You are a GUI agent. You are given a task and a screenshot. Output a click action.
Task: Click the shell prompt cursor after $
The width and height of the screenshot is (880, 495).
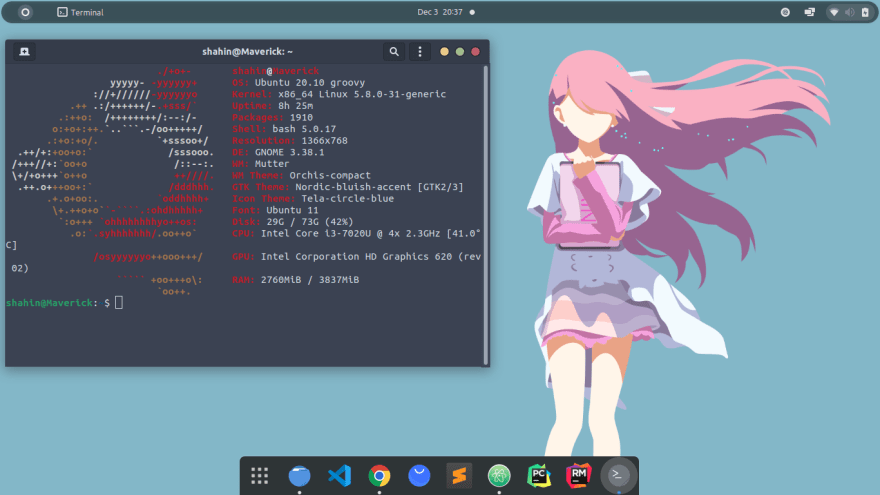[119, 303]
